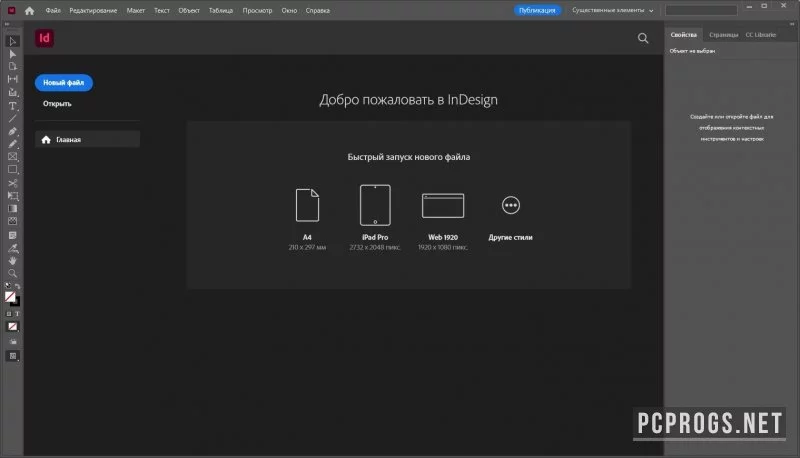
Task: Click the Открыть button
Action: tap(57, 104)
